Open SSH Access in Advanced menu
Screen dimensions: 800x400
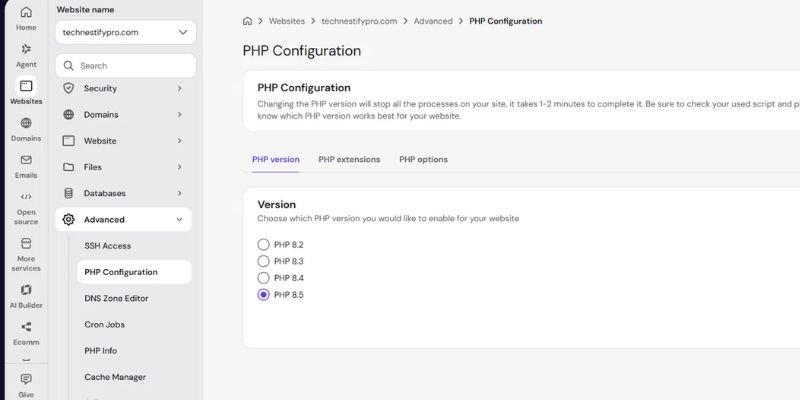(x=108, y=246)
